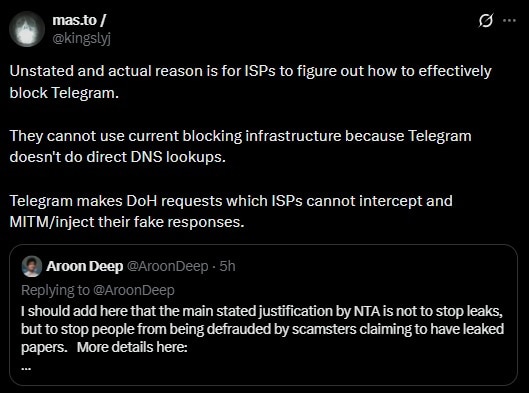Select the "Unstated and actual reason" paragraph
Screen dimensions: 529x393
pyautogui.click(x=250, y=82)
